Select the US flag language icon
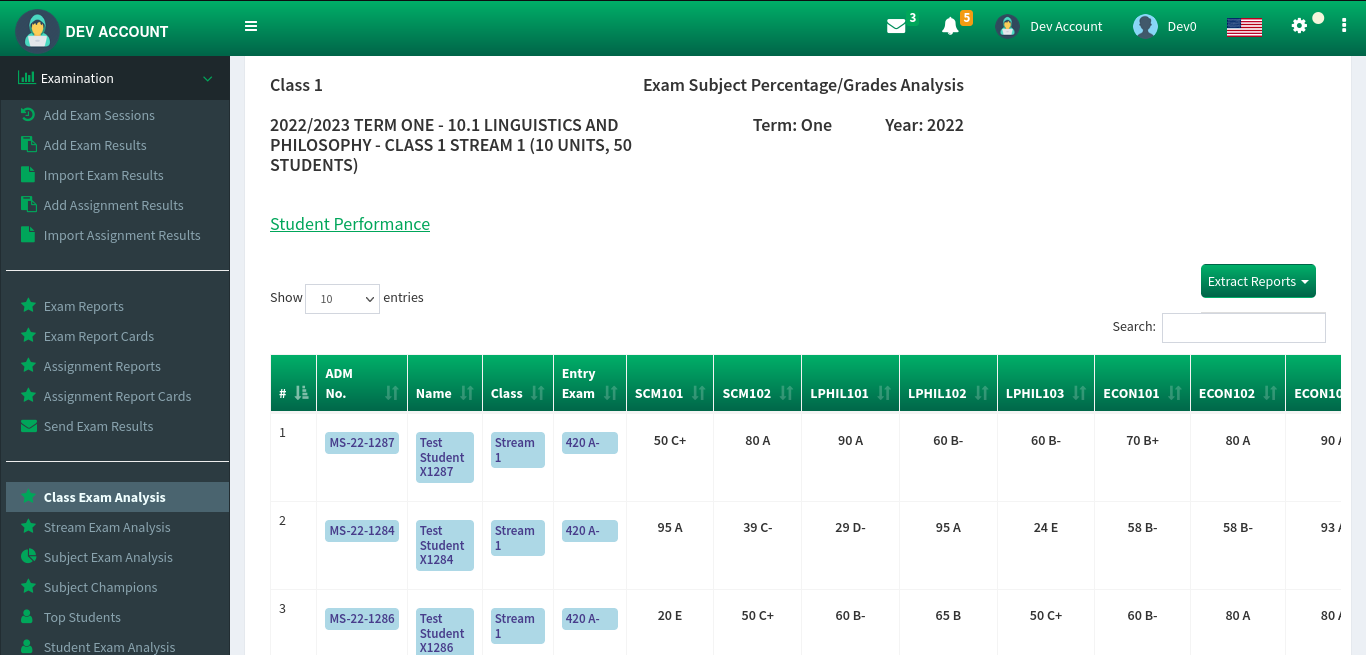 pyautogui.click(x=1244, y=27)
